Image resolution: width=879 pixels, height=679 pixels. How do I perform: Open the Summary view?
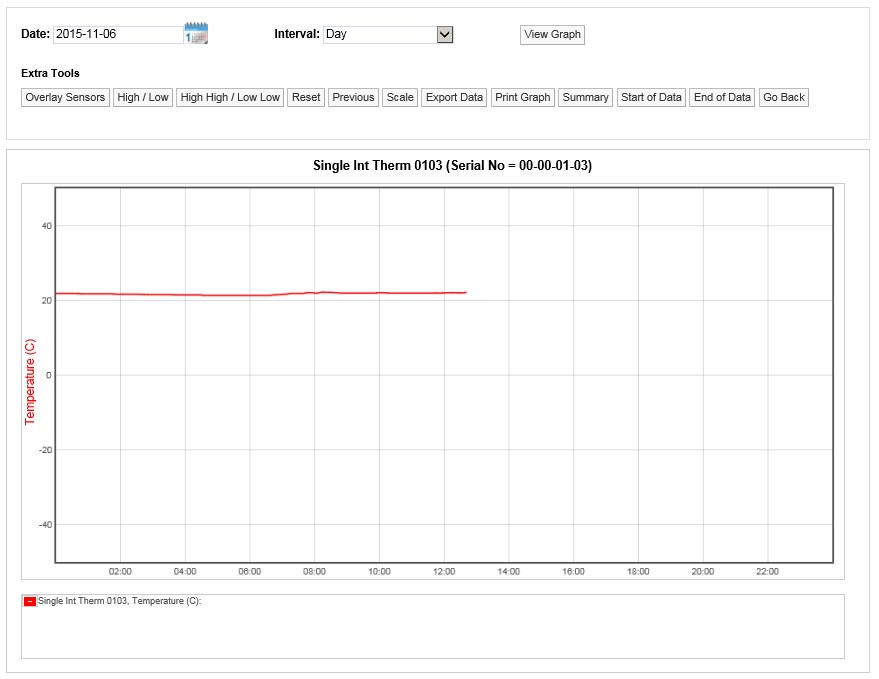point(585,97)
